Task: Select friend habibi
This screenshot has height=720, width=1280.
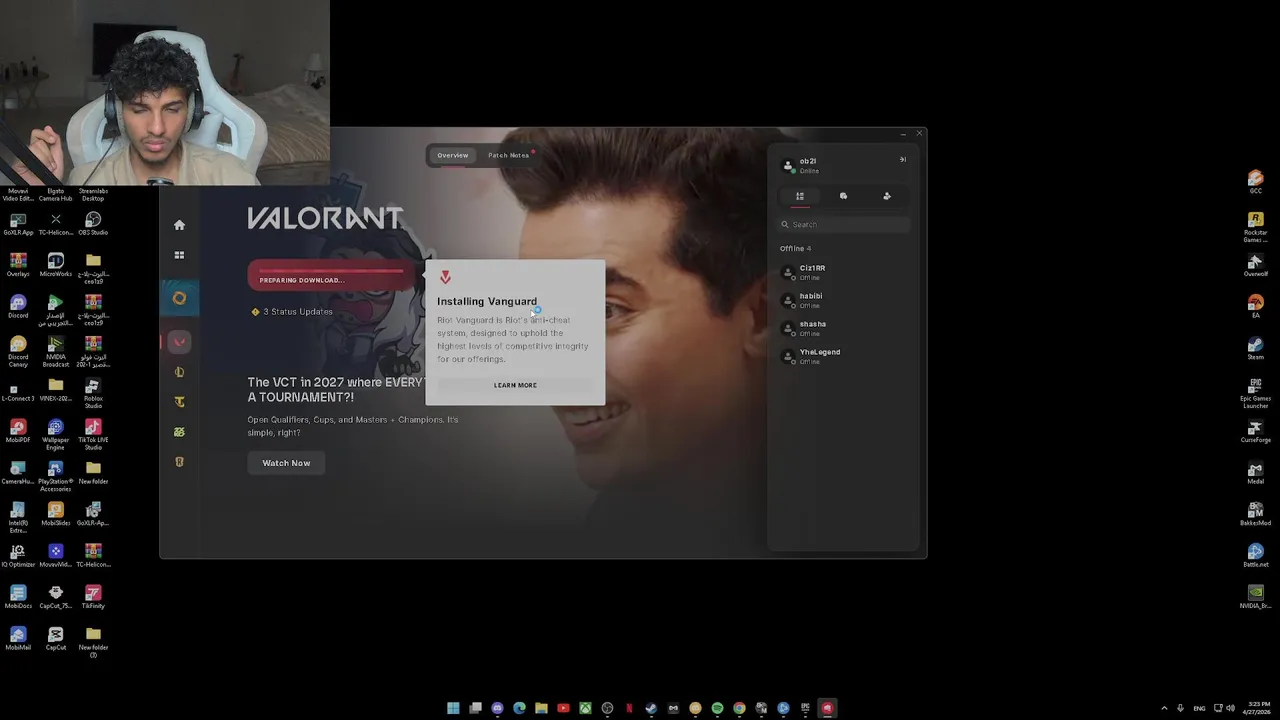Action: click(x=843, y=300)
